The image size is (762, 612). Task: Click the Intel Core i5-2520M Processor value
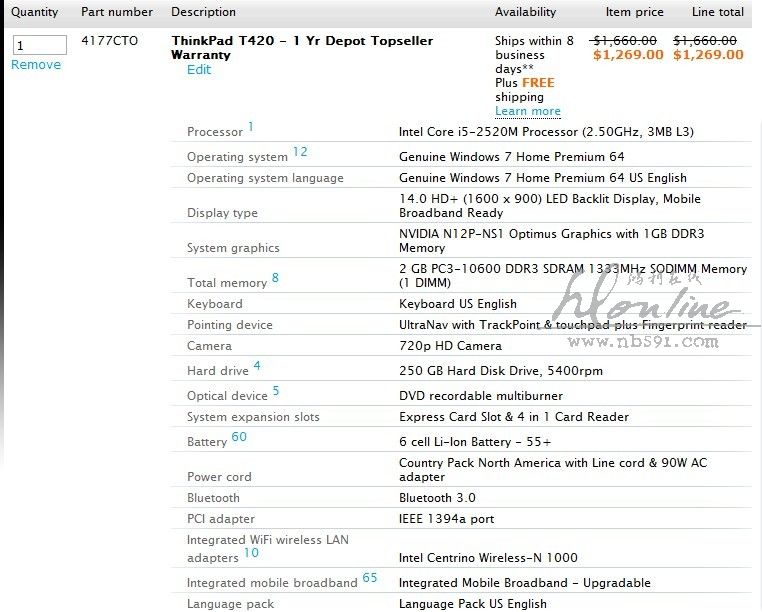click(546, 132)
